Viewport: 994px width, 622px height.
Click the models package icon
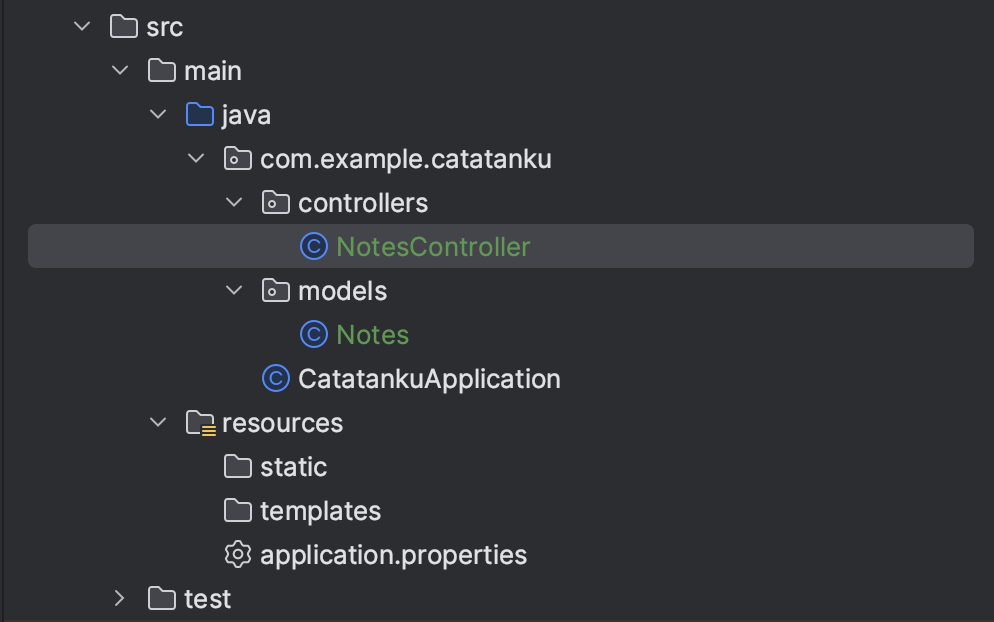(x=275, y=291)
